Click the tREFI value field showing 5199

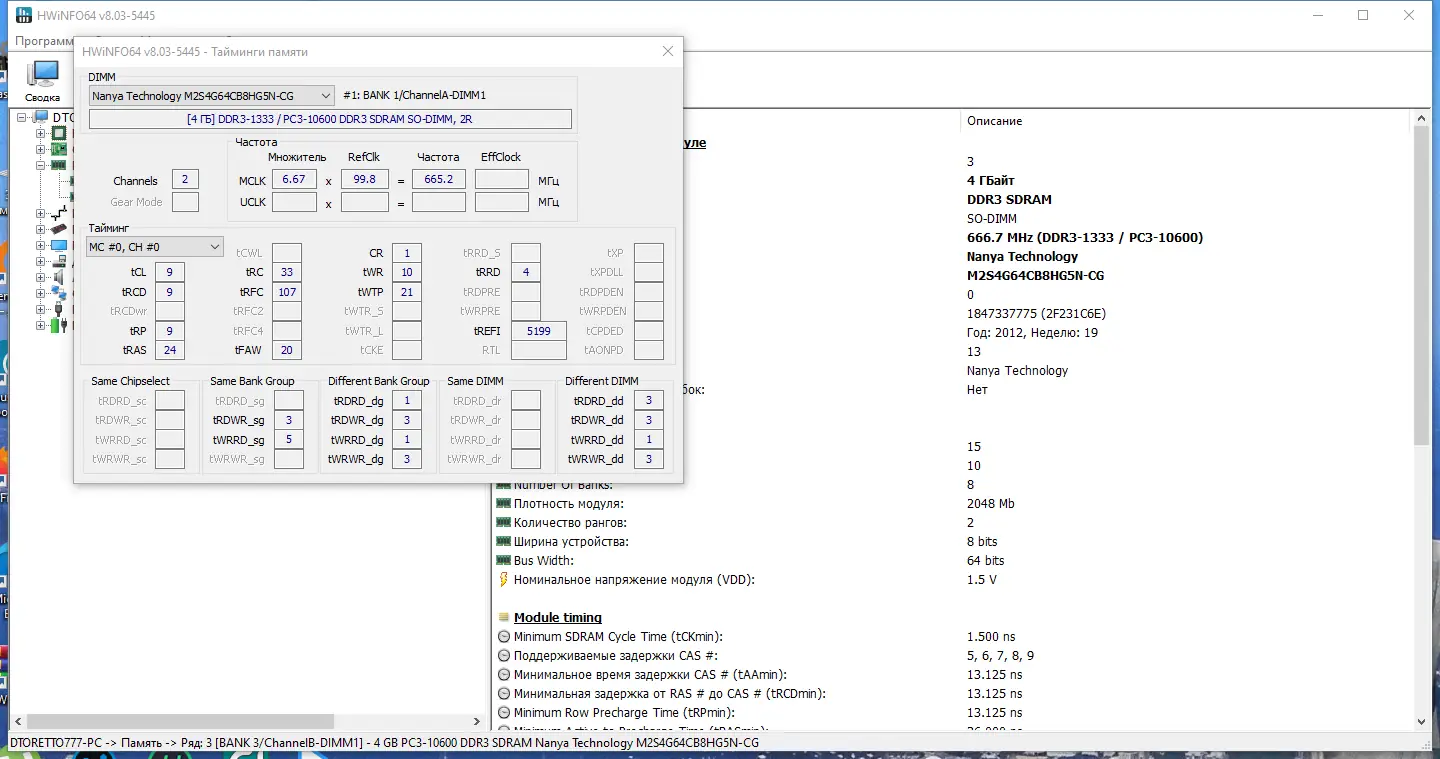point(538,331)
